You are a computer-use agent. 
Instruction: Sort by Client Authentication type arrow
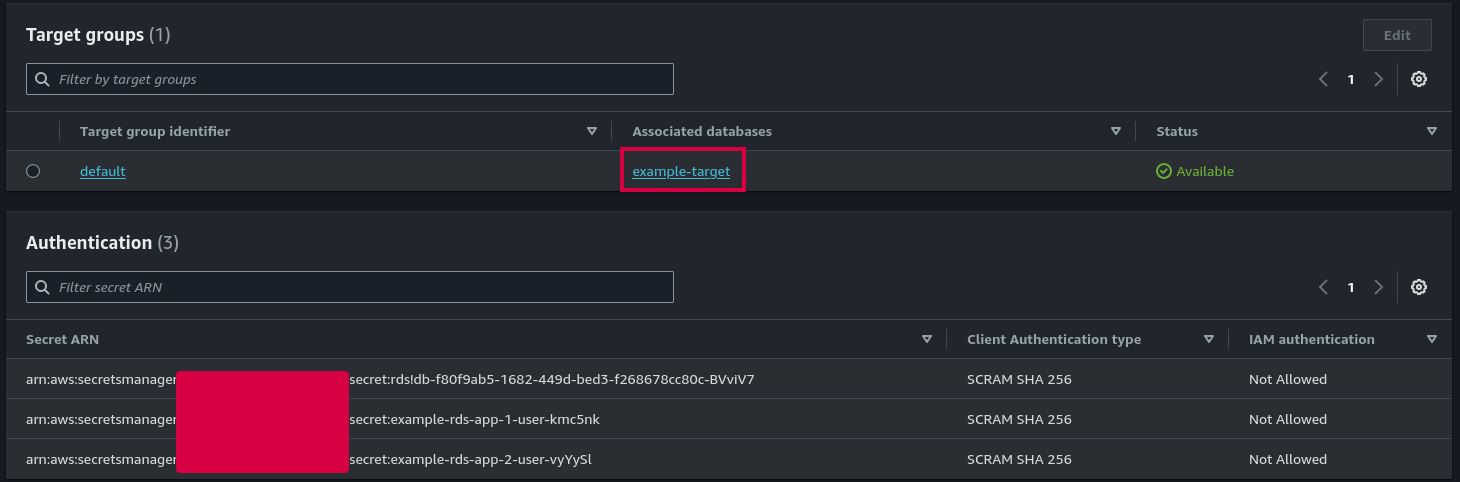(1209, 339)
